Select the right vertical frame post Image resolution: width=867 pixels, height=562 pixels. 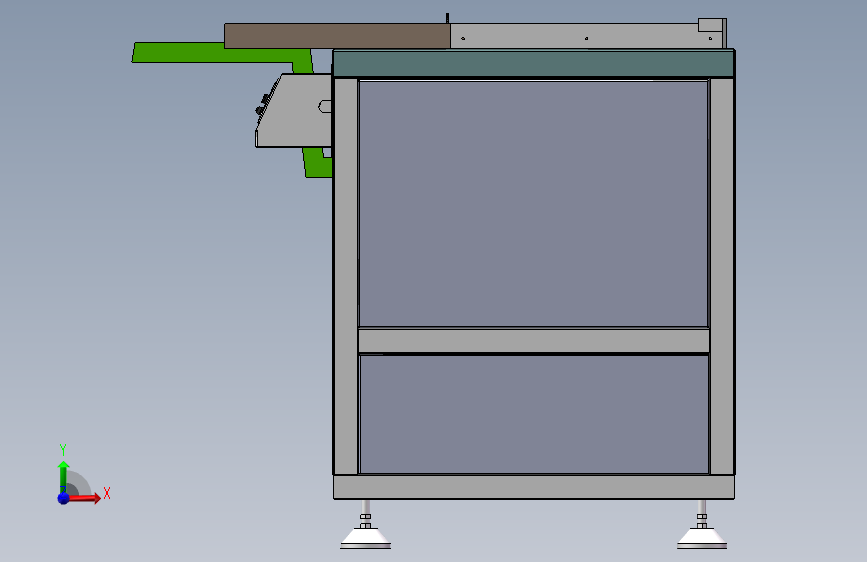tap(722, 276)
